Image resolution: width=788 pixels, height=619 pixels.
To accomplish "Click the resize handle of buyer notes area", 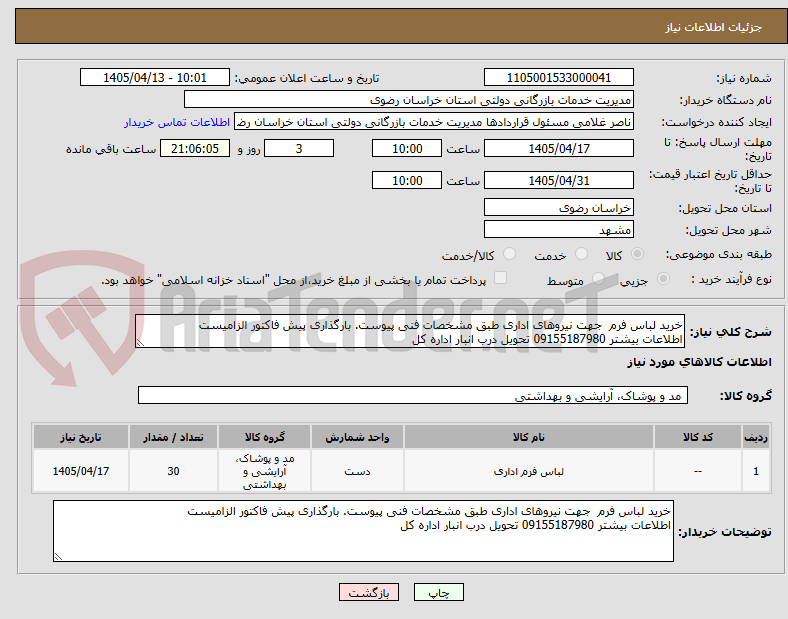I will (58, 557).
